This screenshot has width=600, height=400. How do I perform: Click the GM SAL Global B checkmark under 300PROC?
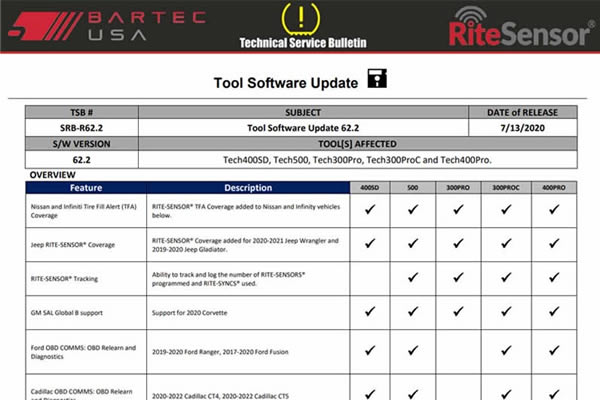(x=506, y=312)
